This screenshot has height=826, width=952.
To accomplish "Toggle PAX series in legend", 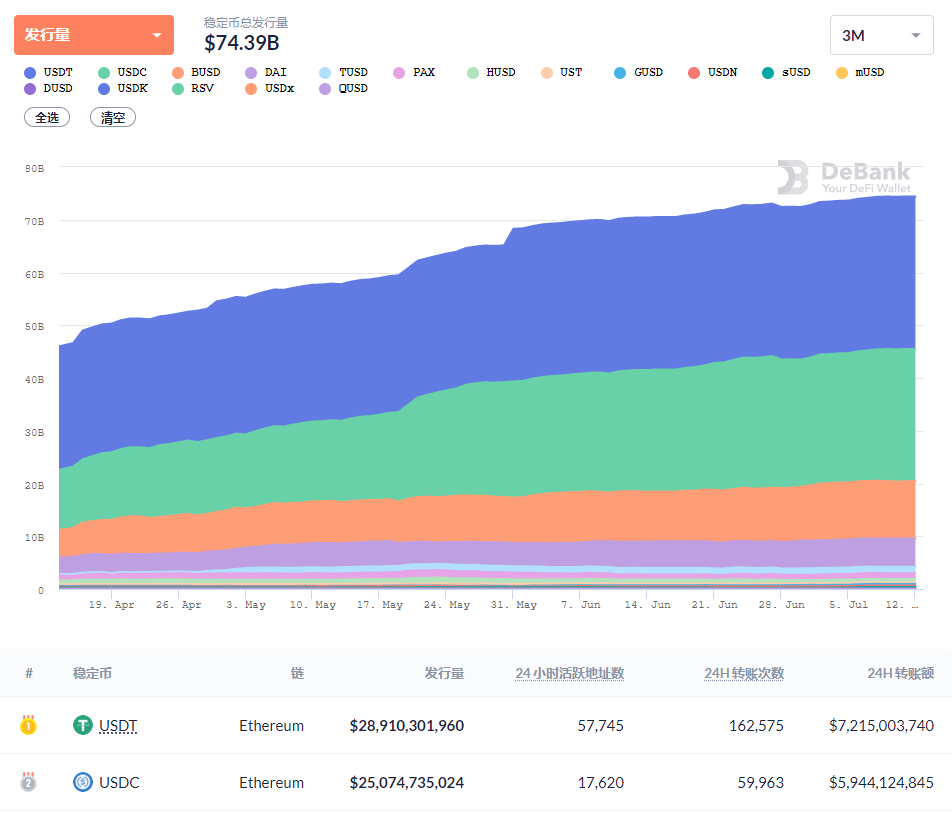I will [414, 72].
